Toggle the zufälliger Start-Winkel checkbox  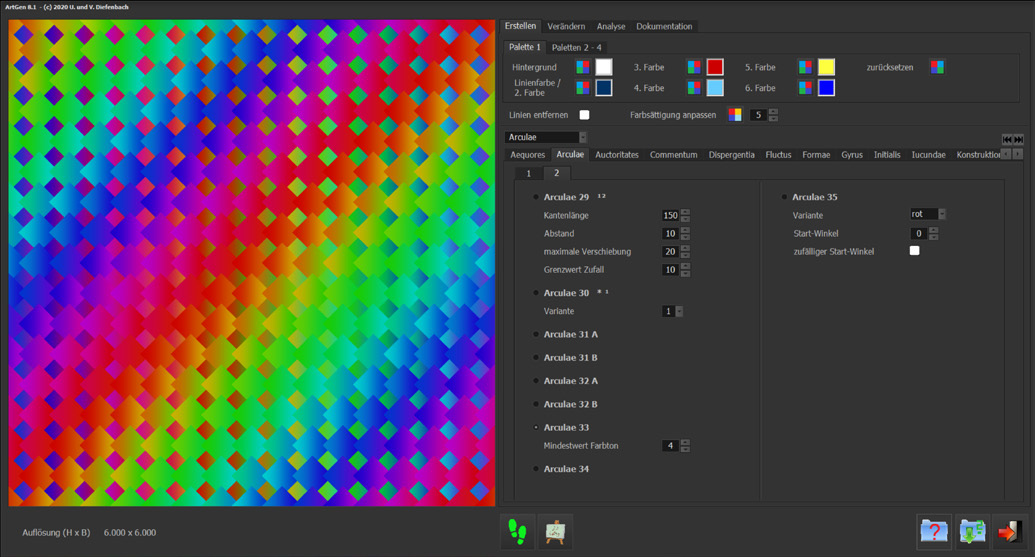pyautogui.click(x=914, y=251)
